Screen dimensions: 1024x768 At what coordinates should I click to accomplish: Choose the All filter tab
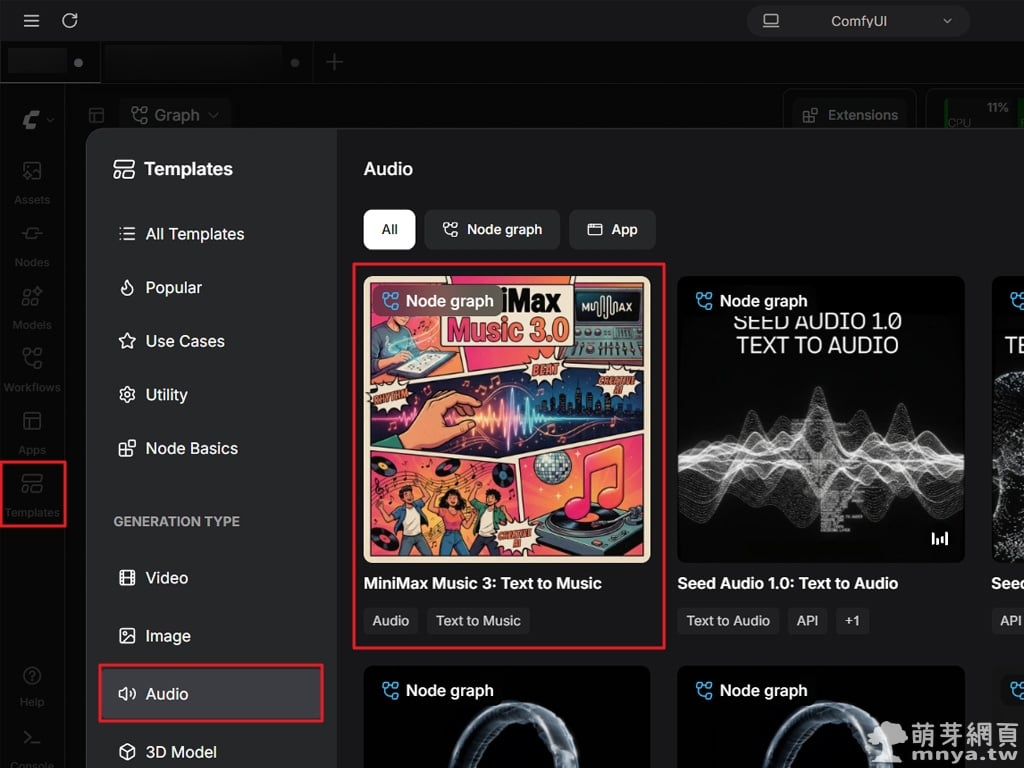[389, 229]
